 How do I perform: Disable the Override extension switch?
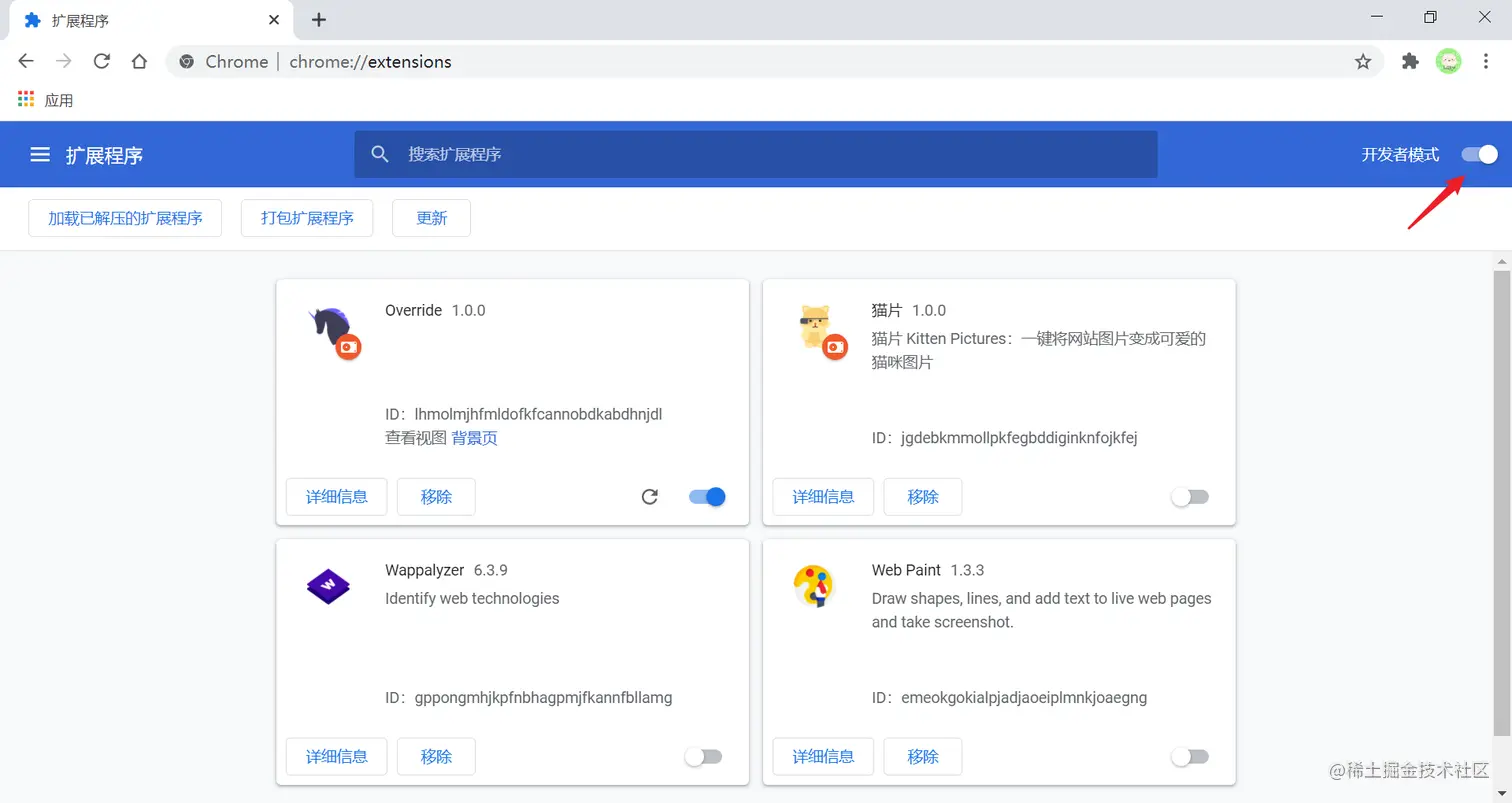coord(707,496)
